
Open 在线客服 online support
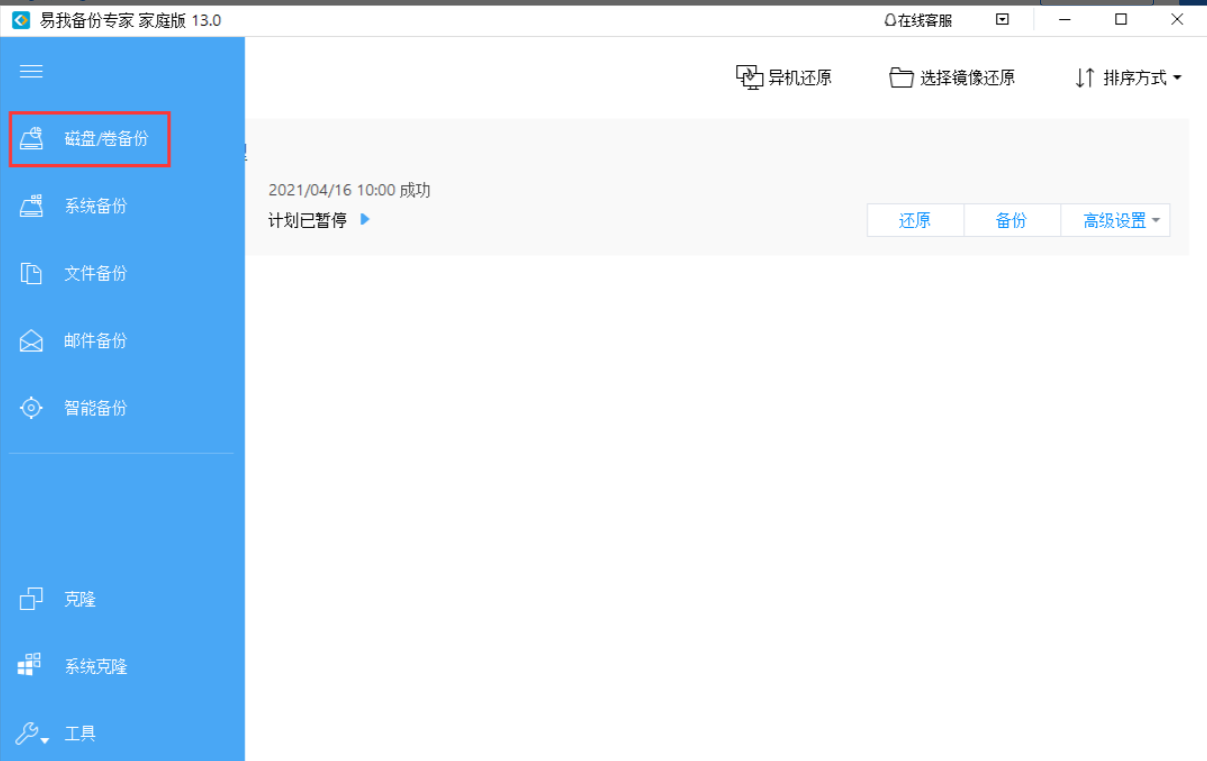(x=918, y=20)
